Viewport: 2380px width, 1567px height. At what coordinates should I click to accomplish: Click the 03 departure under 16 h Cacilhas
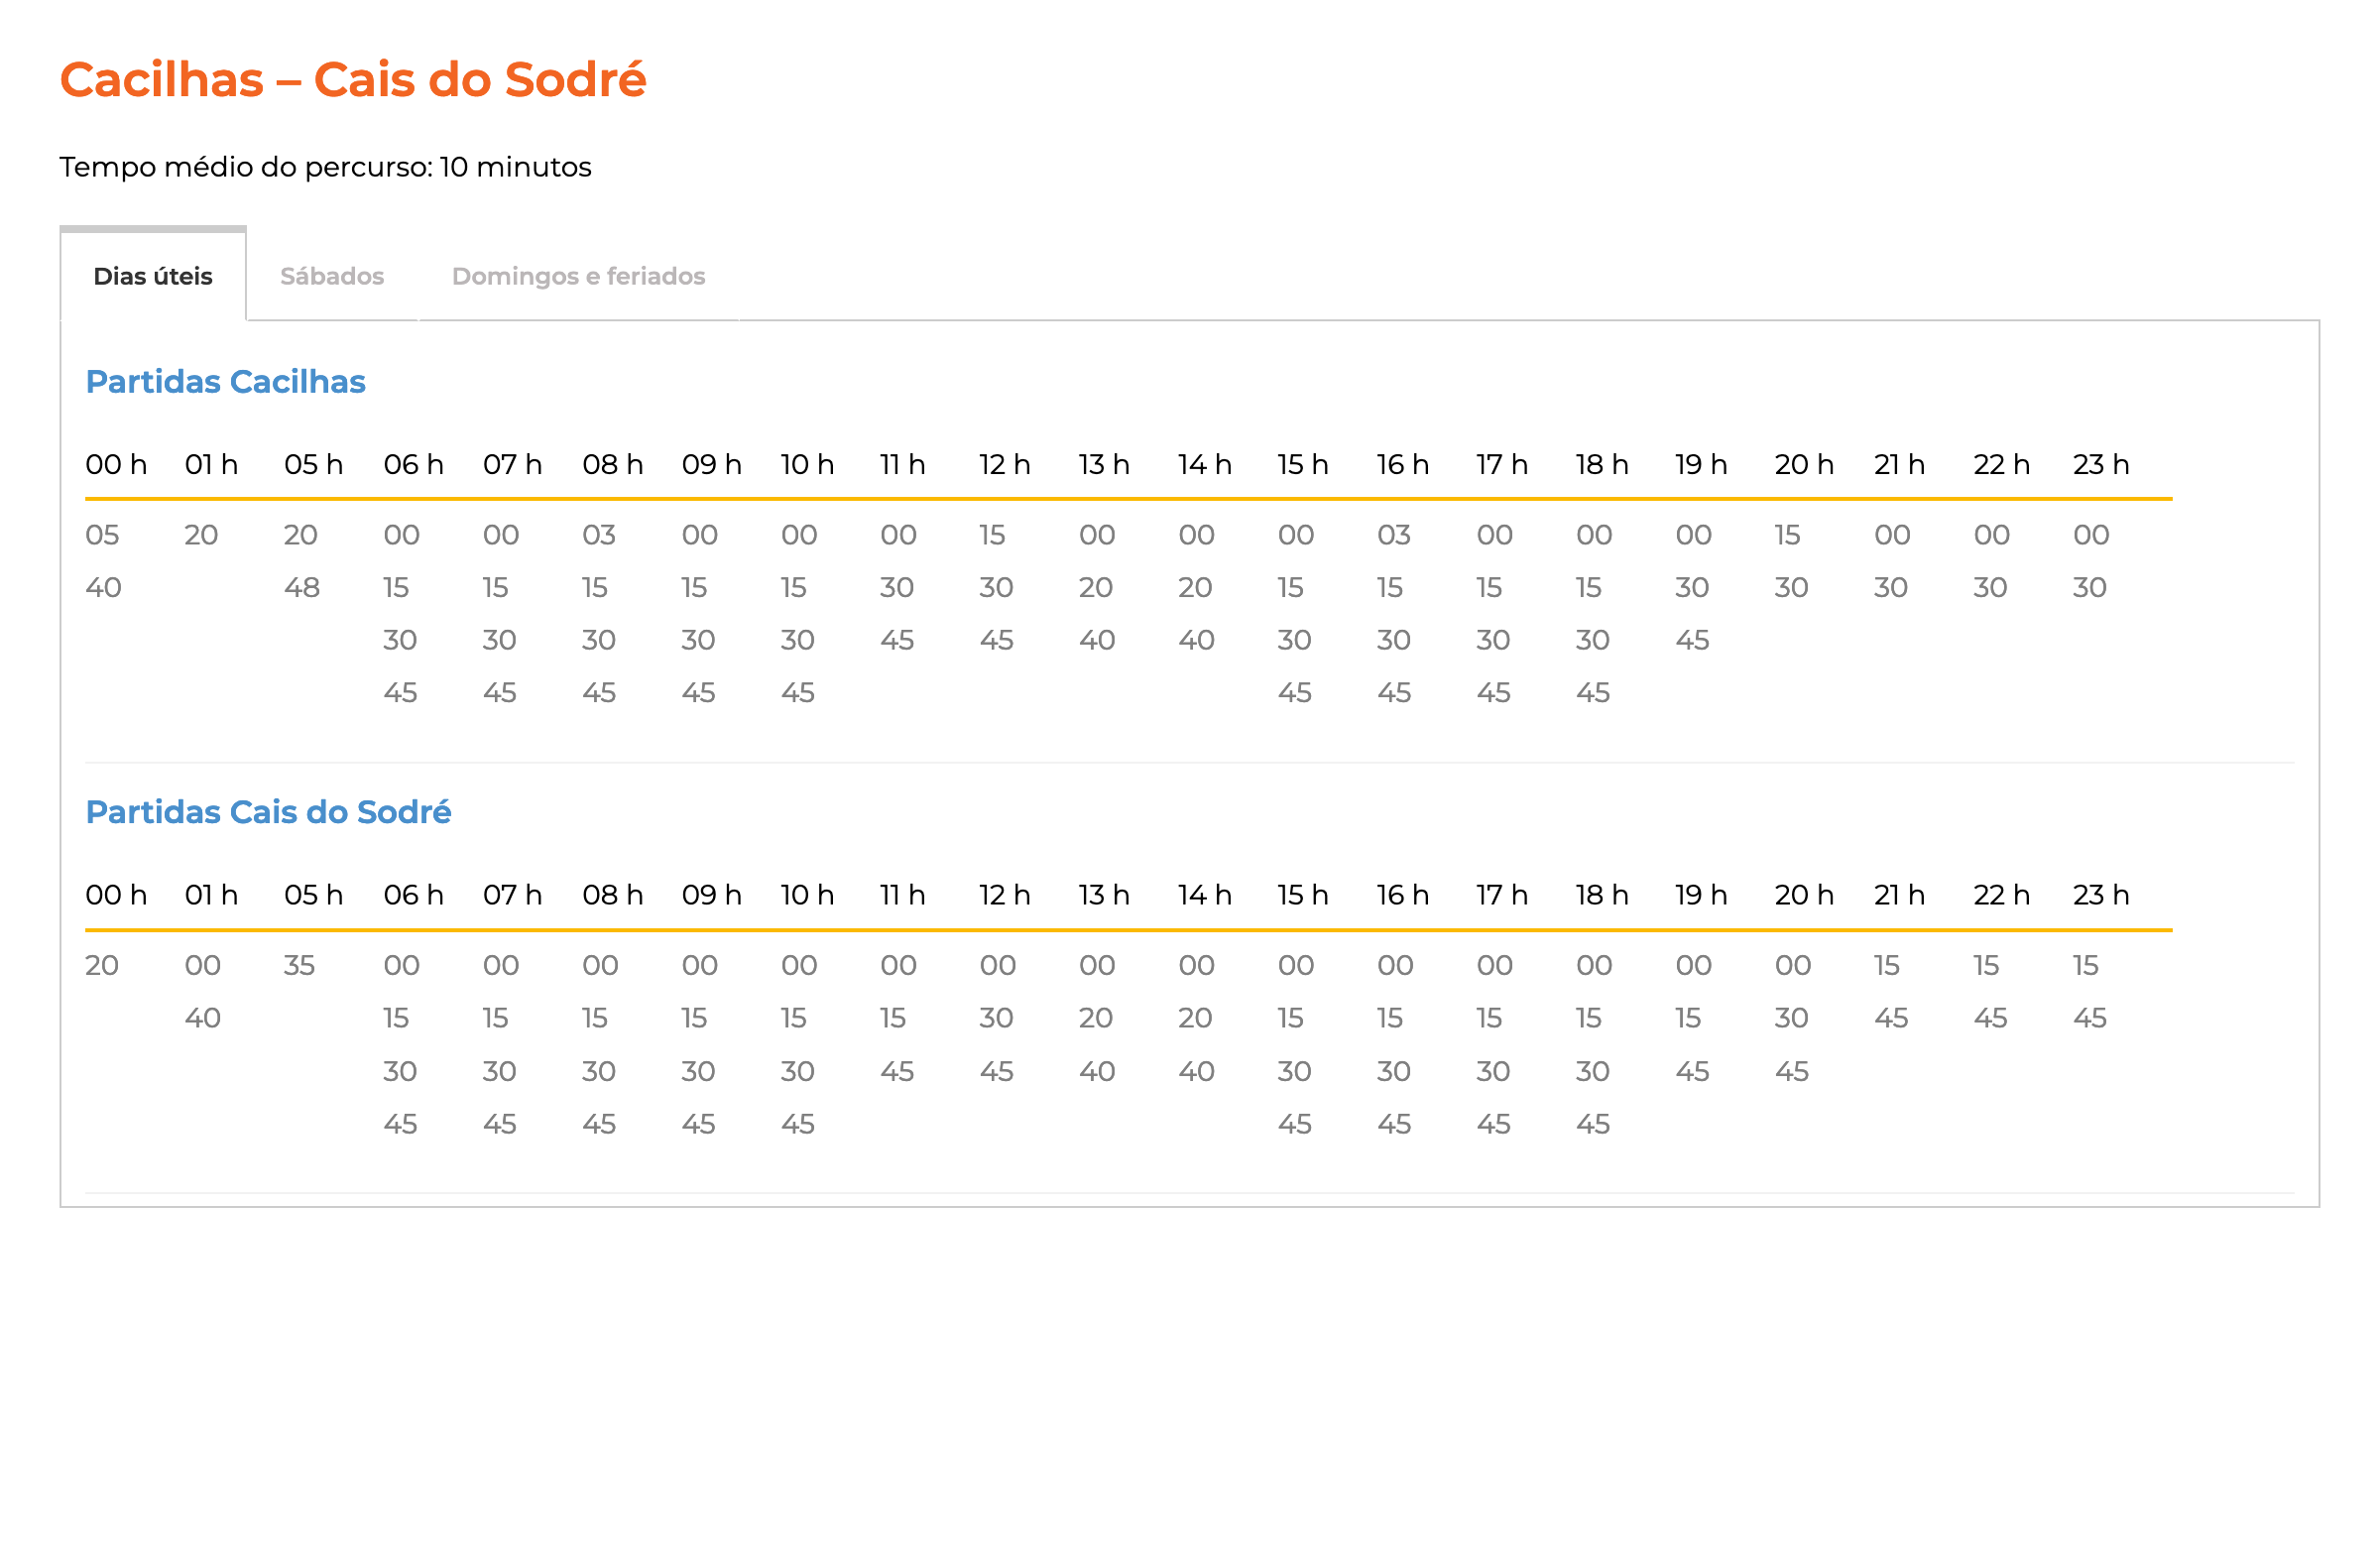(x=1394, y=535)
